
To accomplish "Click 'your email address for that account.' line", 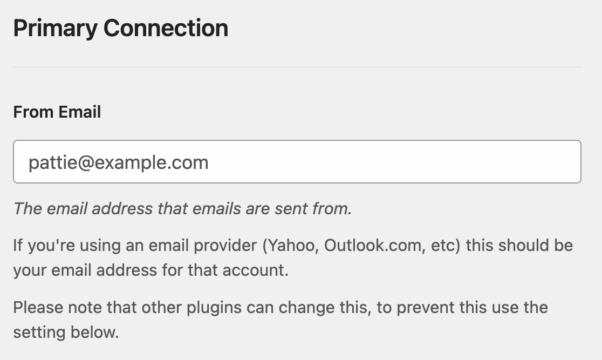I will [x=151, y=270].
